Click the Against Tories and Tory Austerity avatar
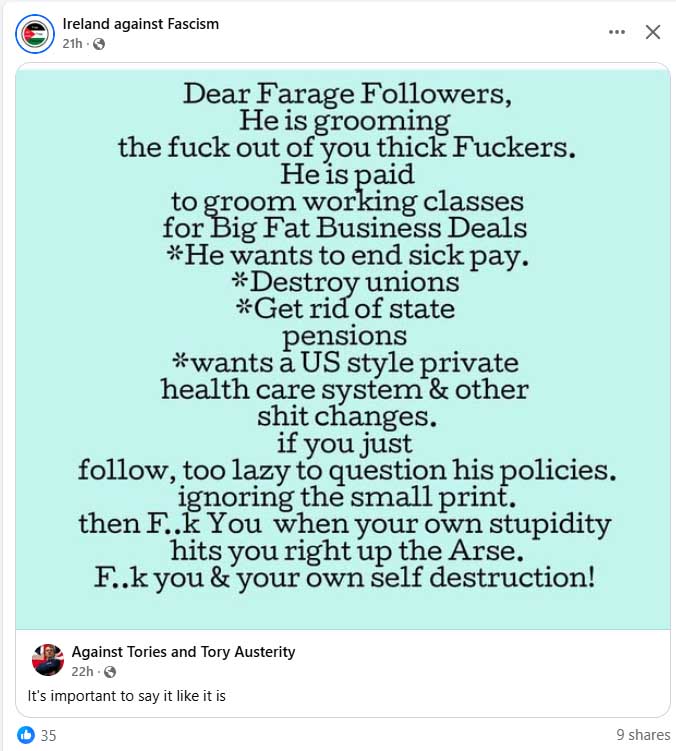Image resolution: width=676 pixels, height=751 pixels. coord(45,660)
